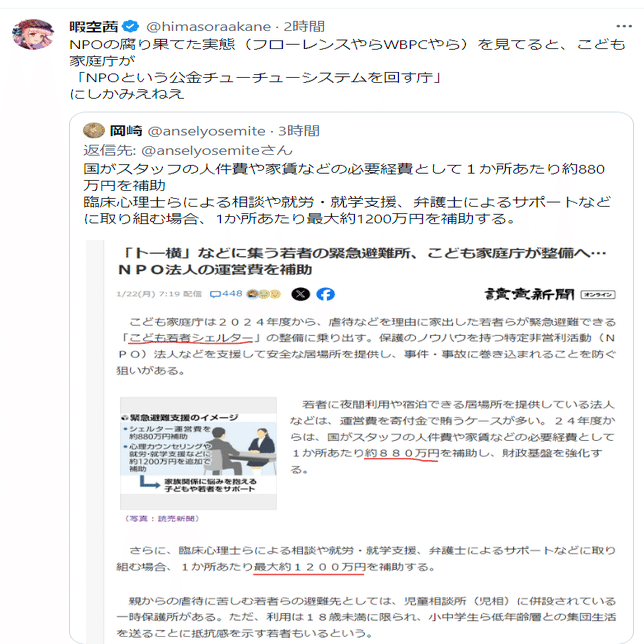Screen dimensions: 644x644
Task: Click the オンライン badge next to logo
Action: coord(598,294)
